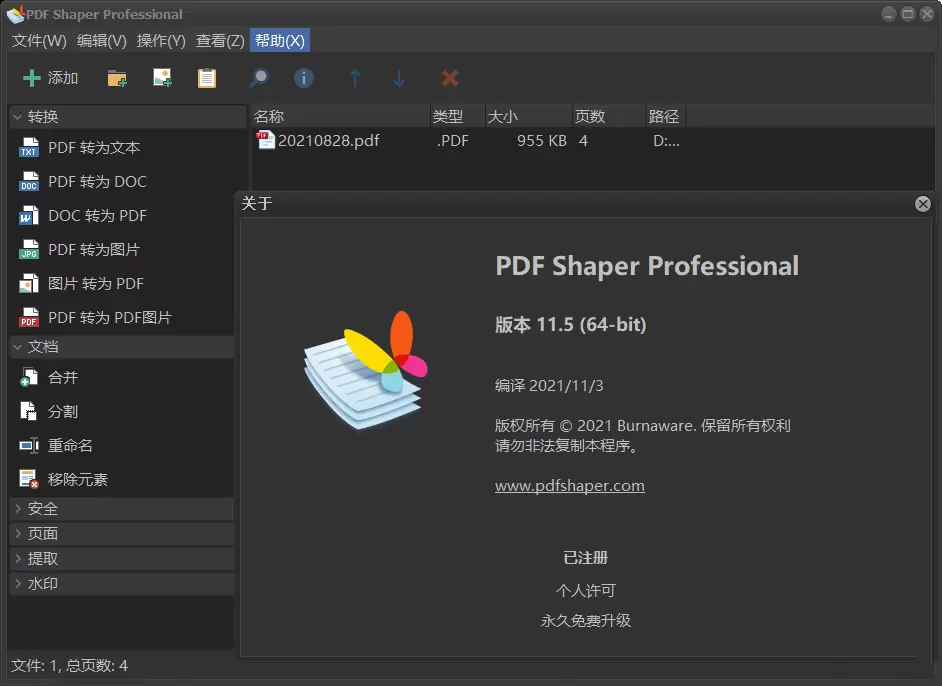Click the Word icon beside DOC 转为 PDF
942x686 pixels.
coord(29,215)
